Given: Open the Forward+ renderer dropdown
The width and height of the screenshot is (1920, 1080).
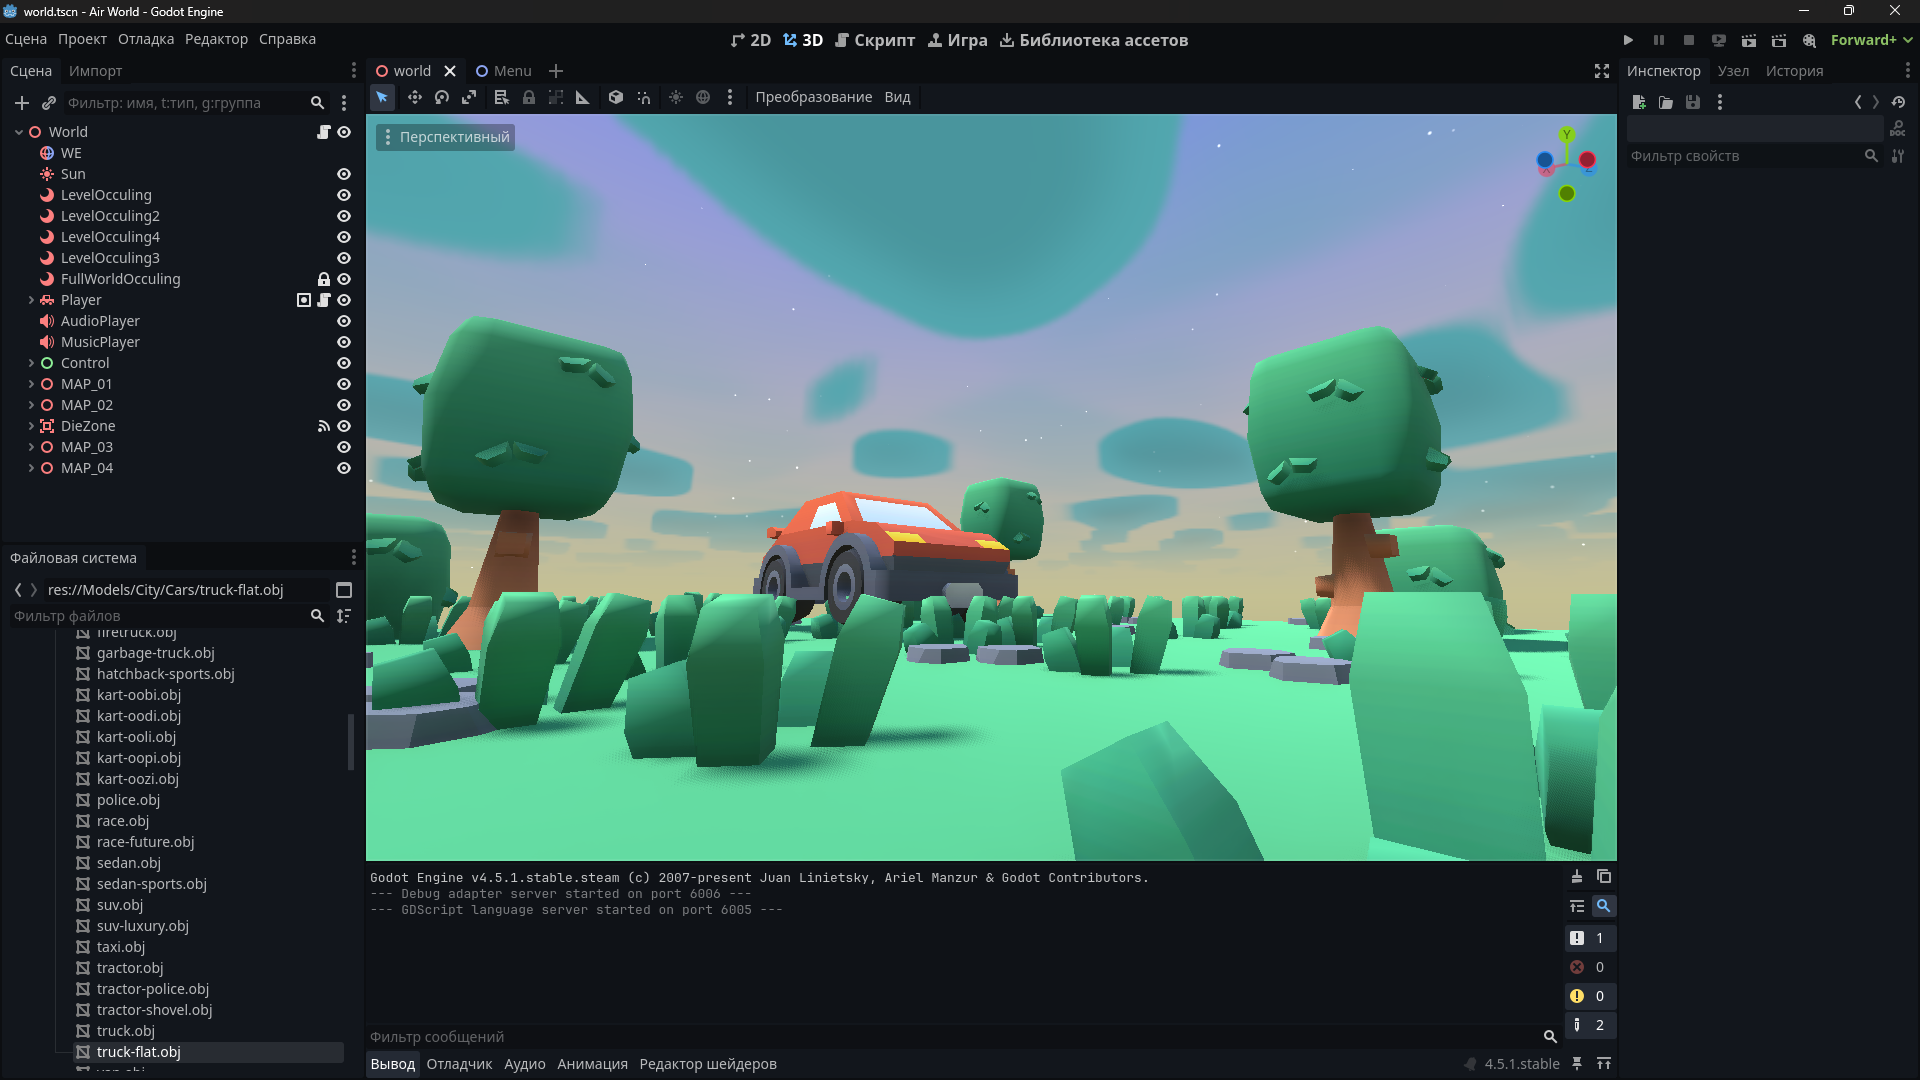Looking at the screenshot, I should coord(1871,40).
